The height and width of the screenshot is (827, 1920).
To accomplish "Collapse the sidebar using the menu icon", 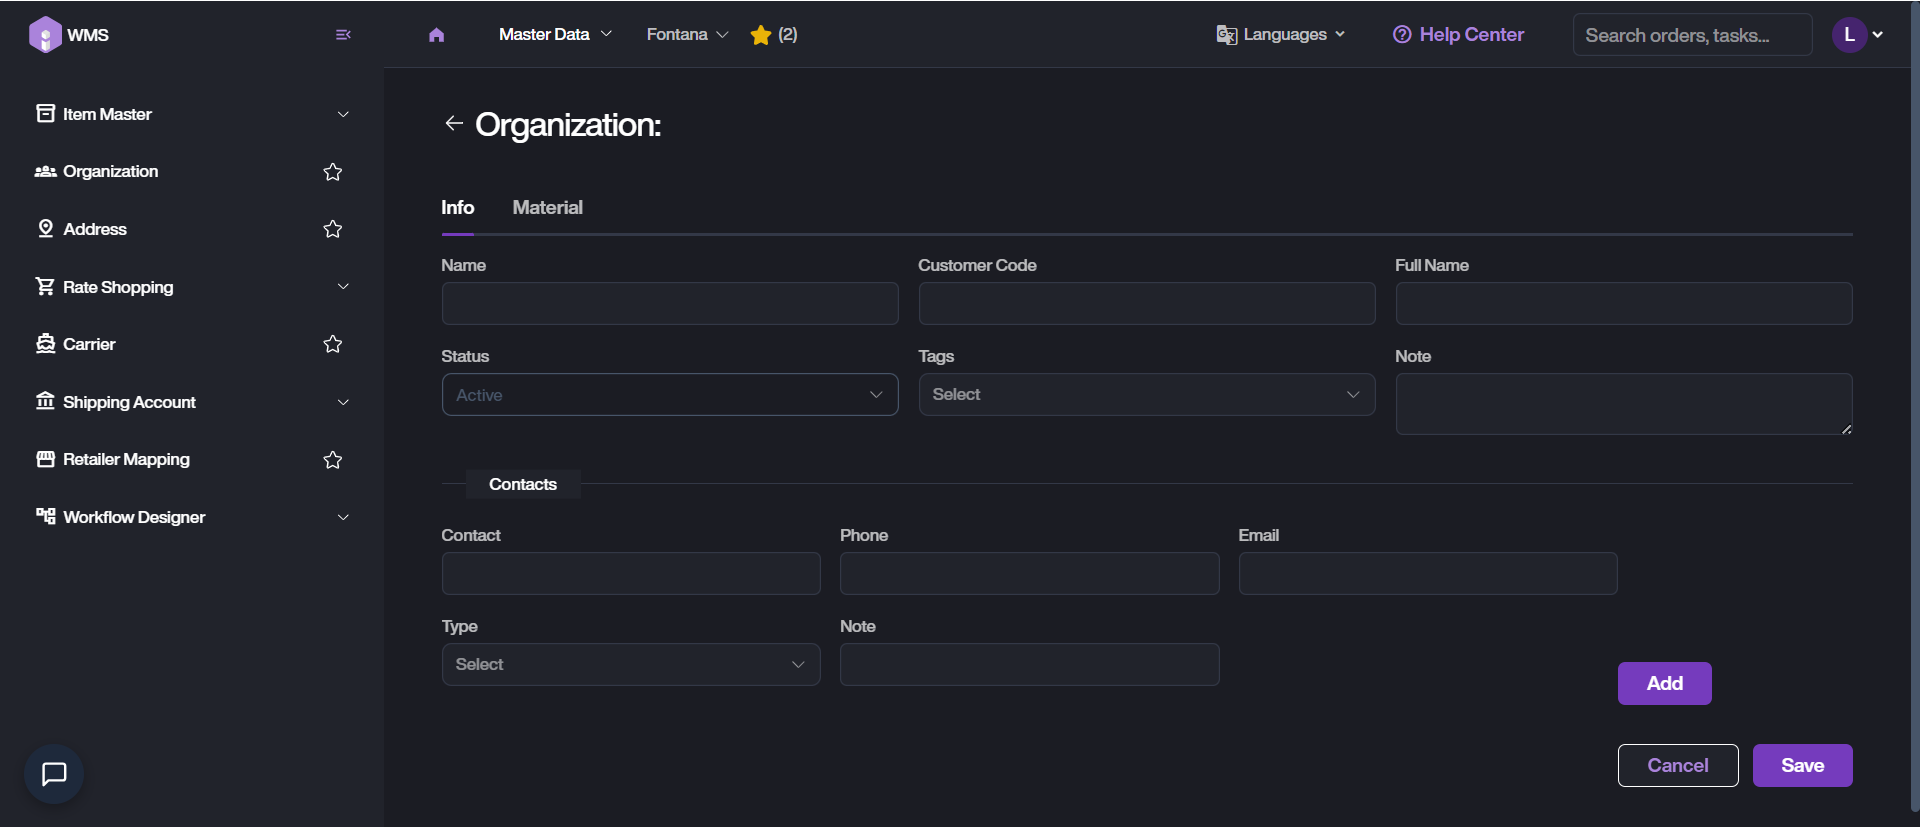I will (x=343, y=35).
